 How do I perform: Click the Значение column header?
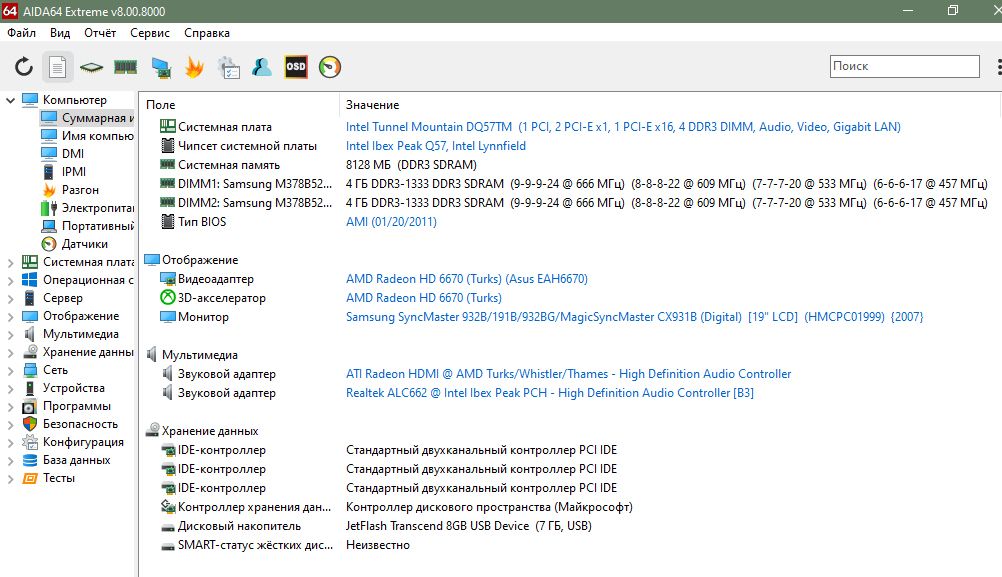pyautogui.click(x=373, y=105)
